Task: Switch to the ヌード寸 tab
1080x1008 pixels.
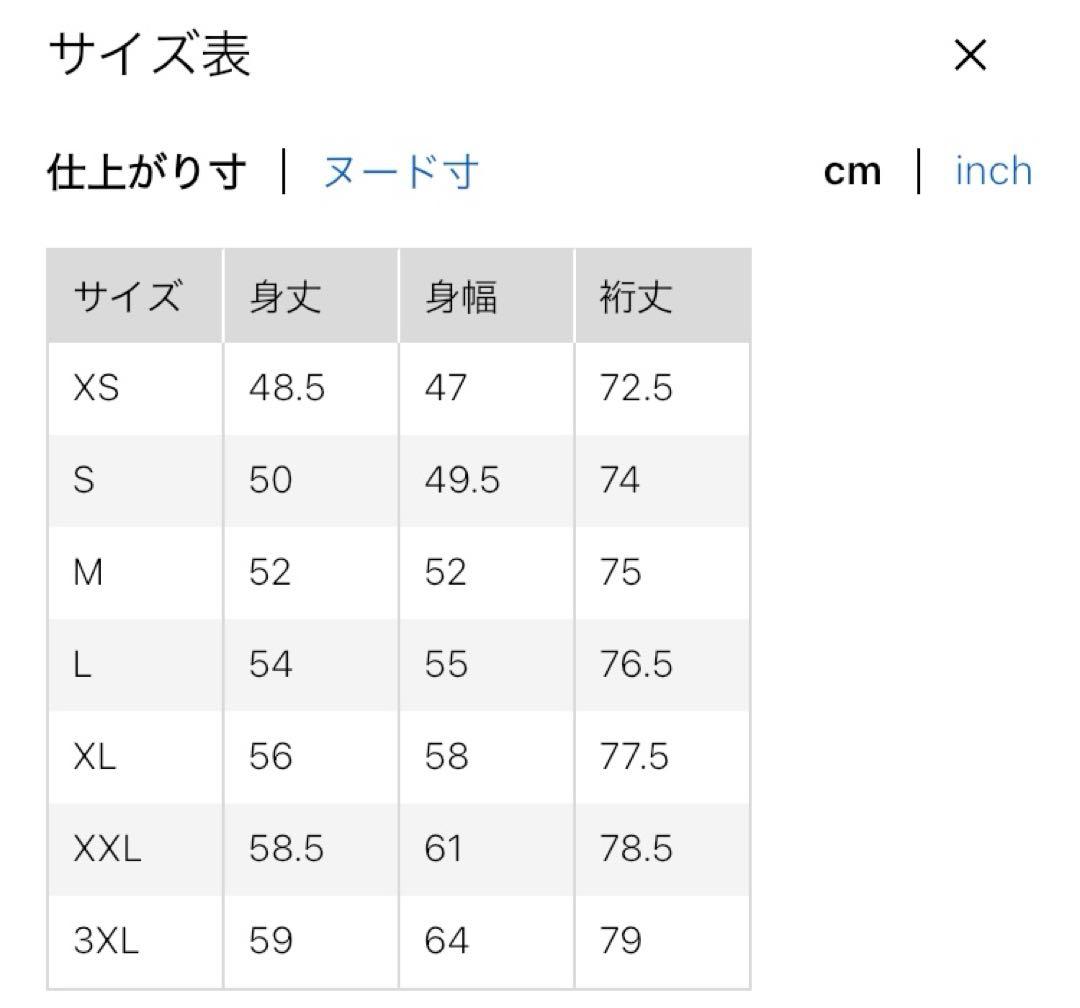Action: pyautogui.click(x=400, y=172)
